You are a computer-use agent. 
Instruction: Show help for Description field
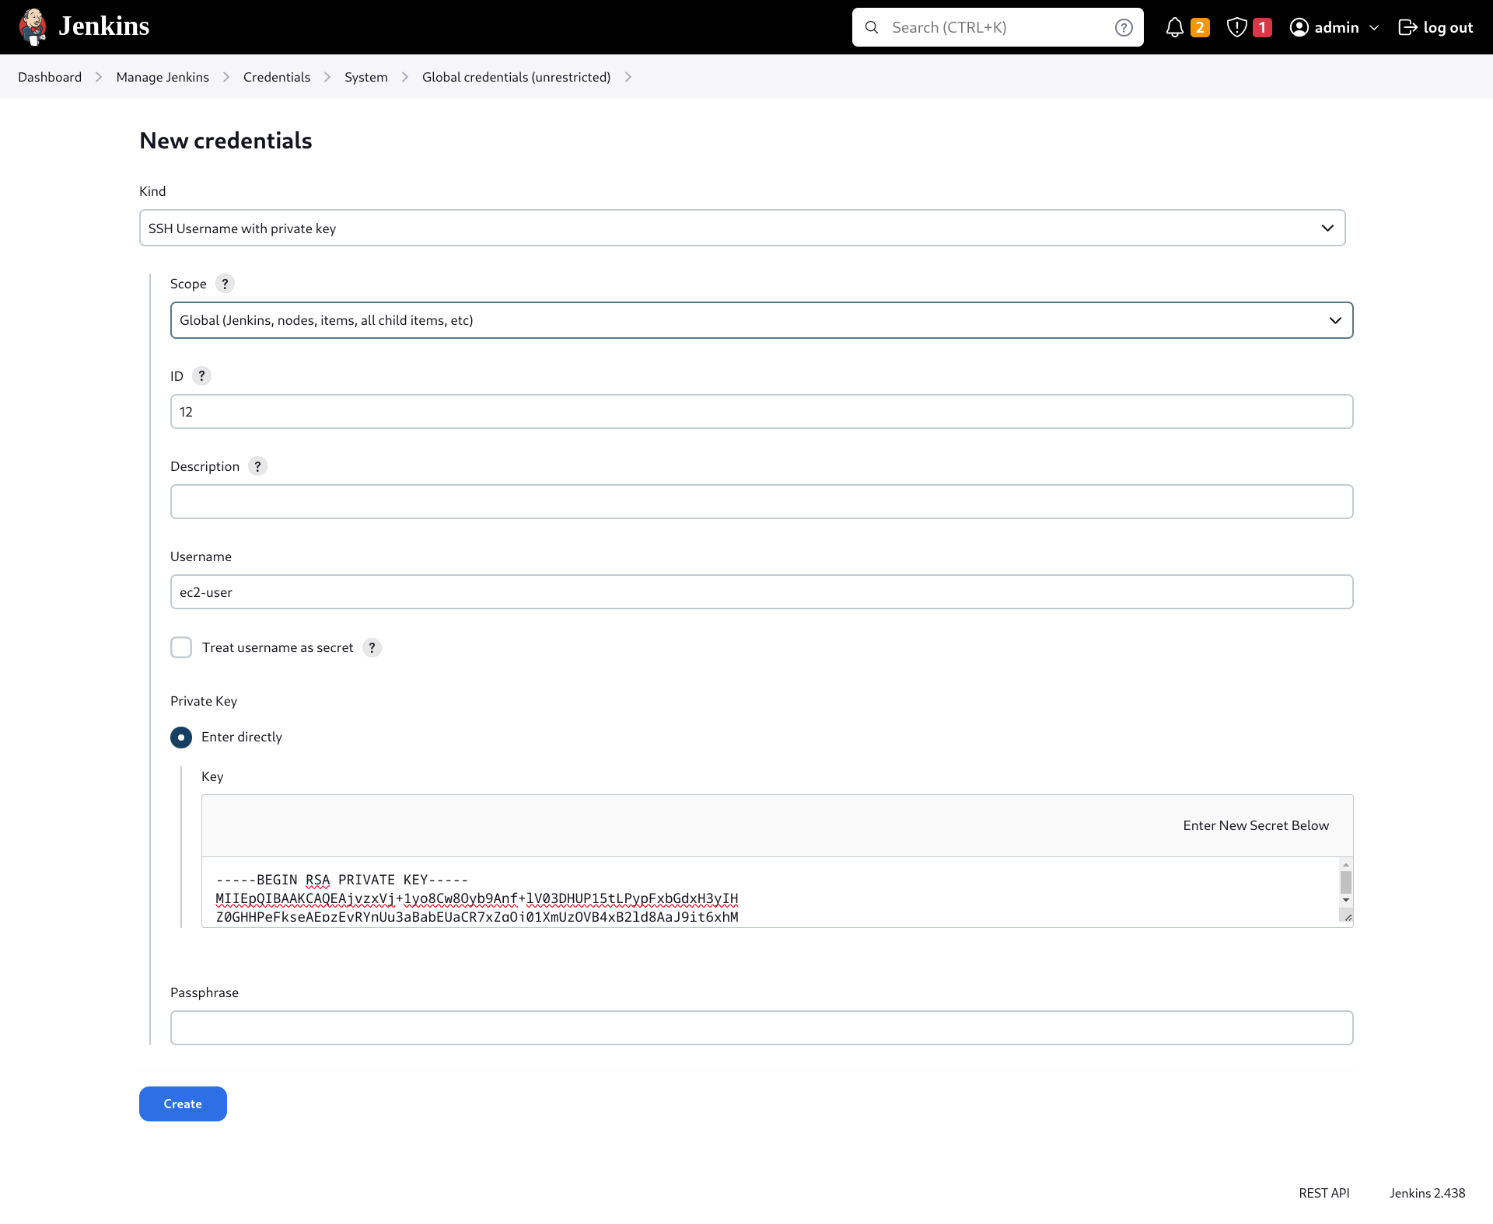pyautogui.click(x=257, y=467)
